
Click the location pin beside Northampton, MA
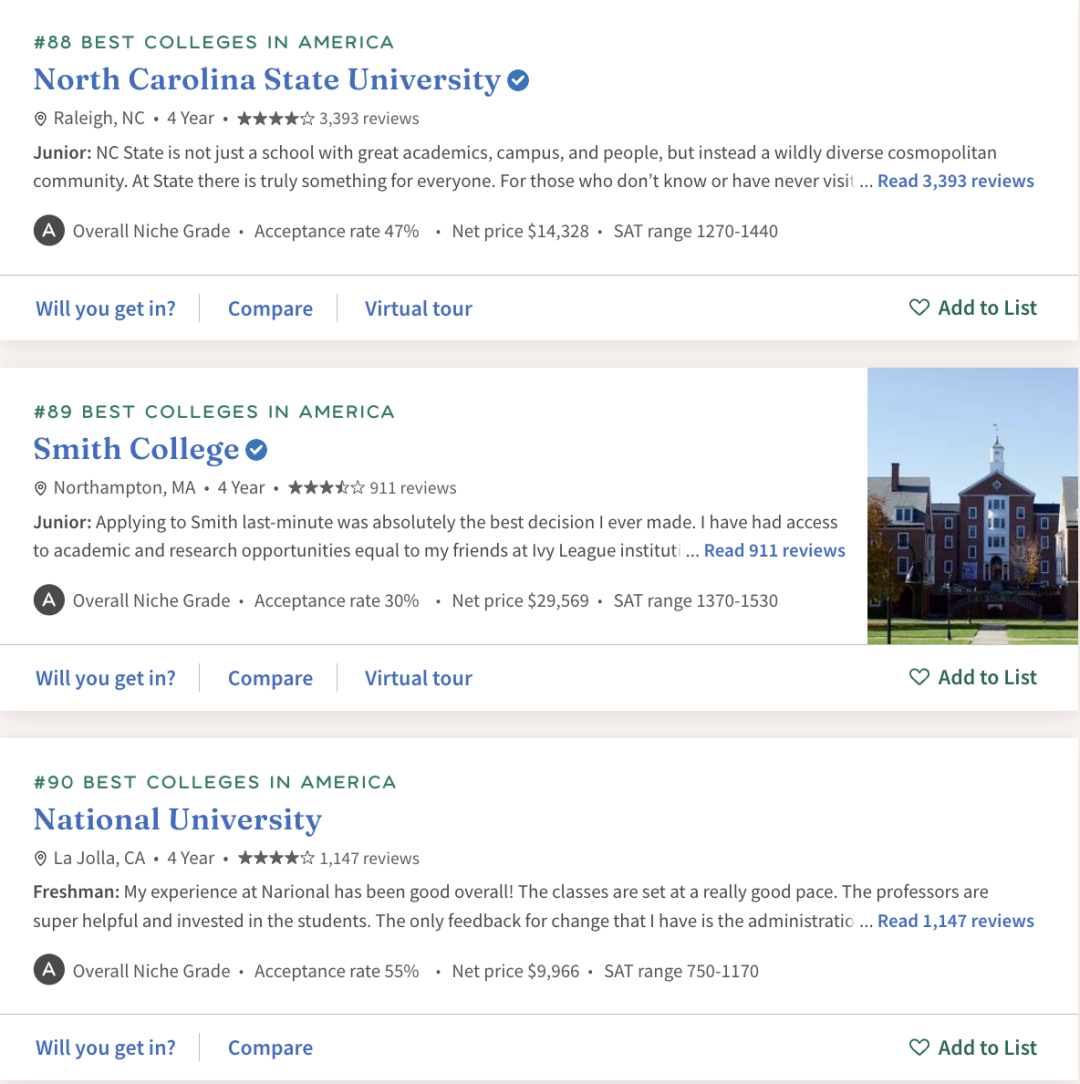point(41,489)
